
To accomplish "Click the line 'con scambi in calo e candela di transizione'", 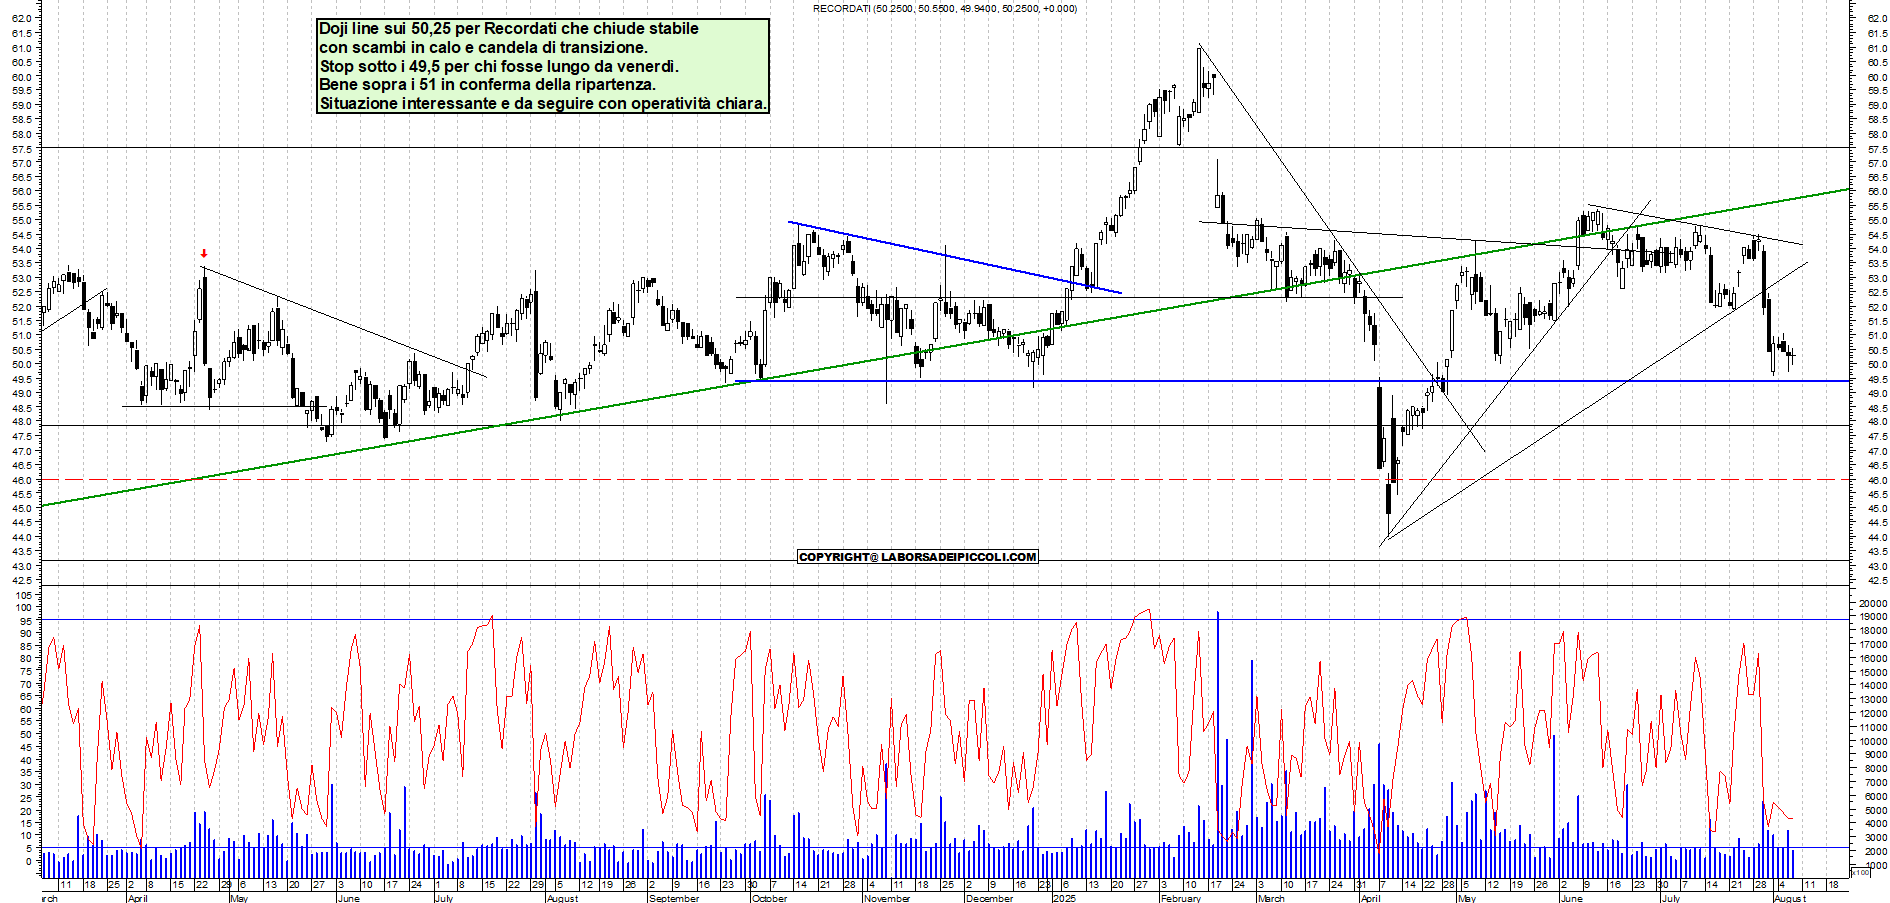I will (483, 47).
